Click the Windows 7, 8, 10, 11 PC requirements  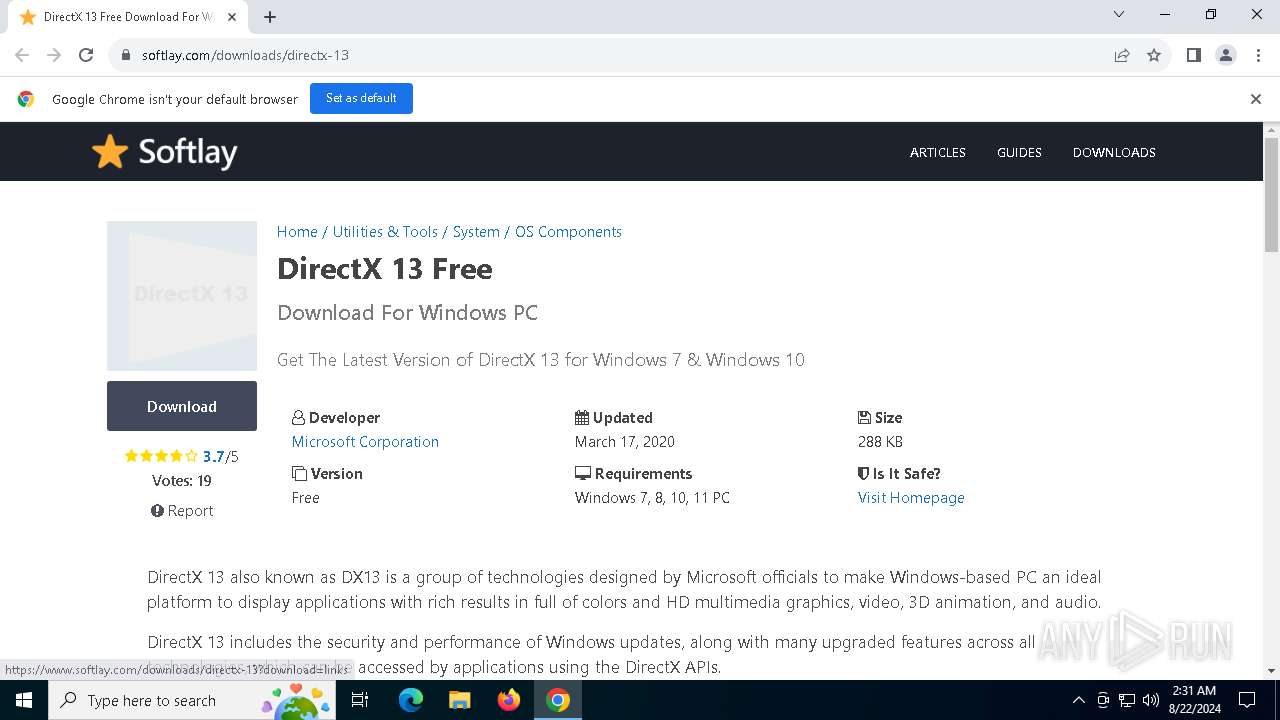click(x=652, y=497)
